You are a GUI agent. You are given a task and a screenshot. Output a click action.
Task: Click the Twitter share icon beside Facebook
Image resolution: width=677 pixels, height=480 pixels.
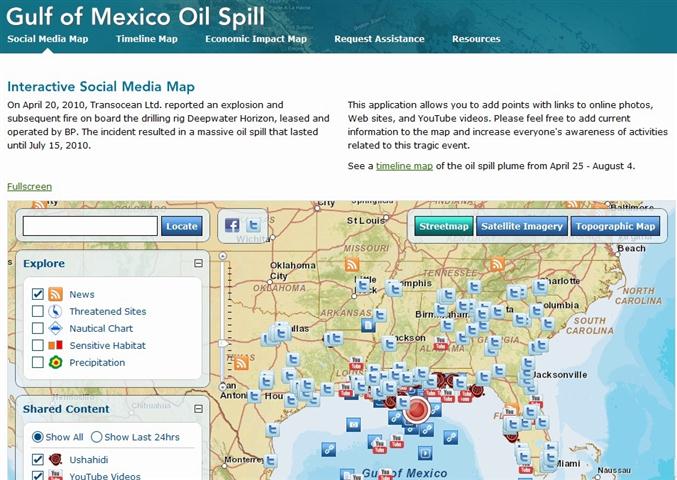pyautogui.click(x=253, y=225)
